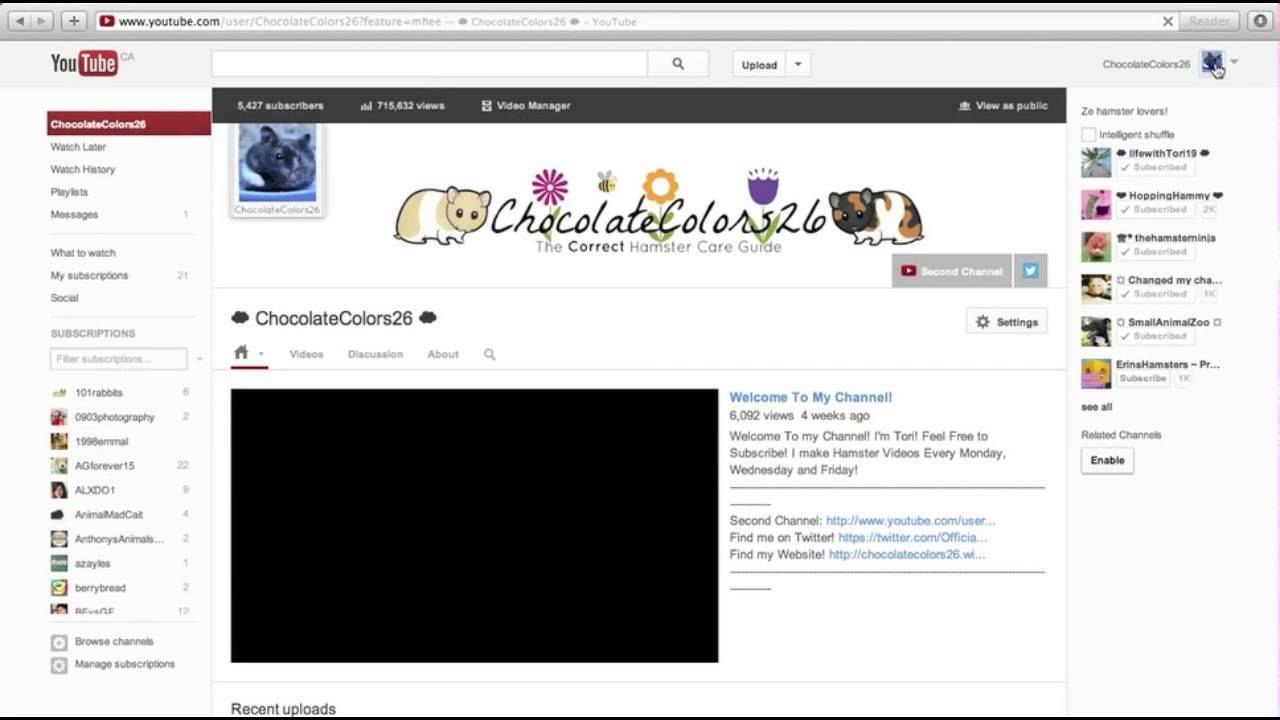Open the Upload dropdown arrow
The height and width of the screenshot is (720, 1280).
(798, 65)
